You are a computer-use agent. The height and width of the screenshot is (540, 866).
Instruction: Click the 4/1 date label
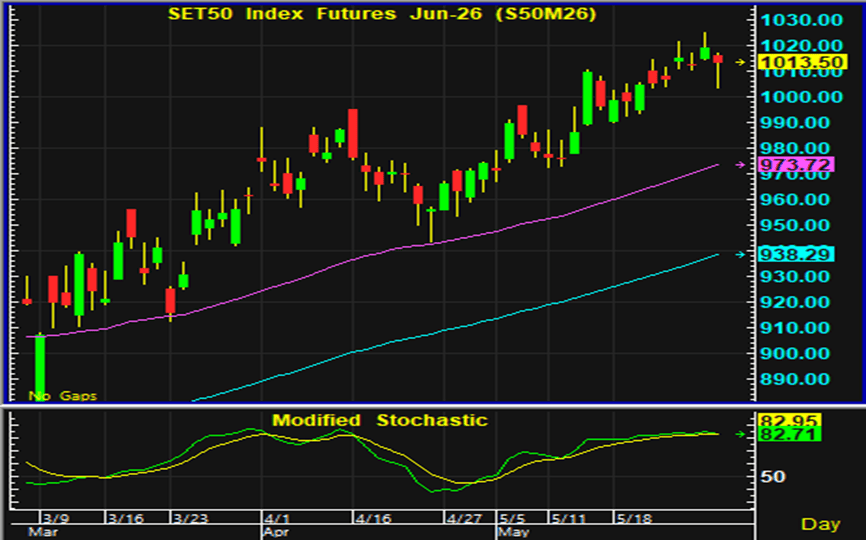(x=277, y=518)
